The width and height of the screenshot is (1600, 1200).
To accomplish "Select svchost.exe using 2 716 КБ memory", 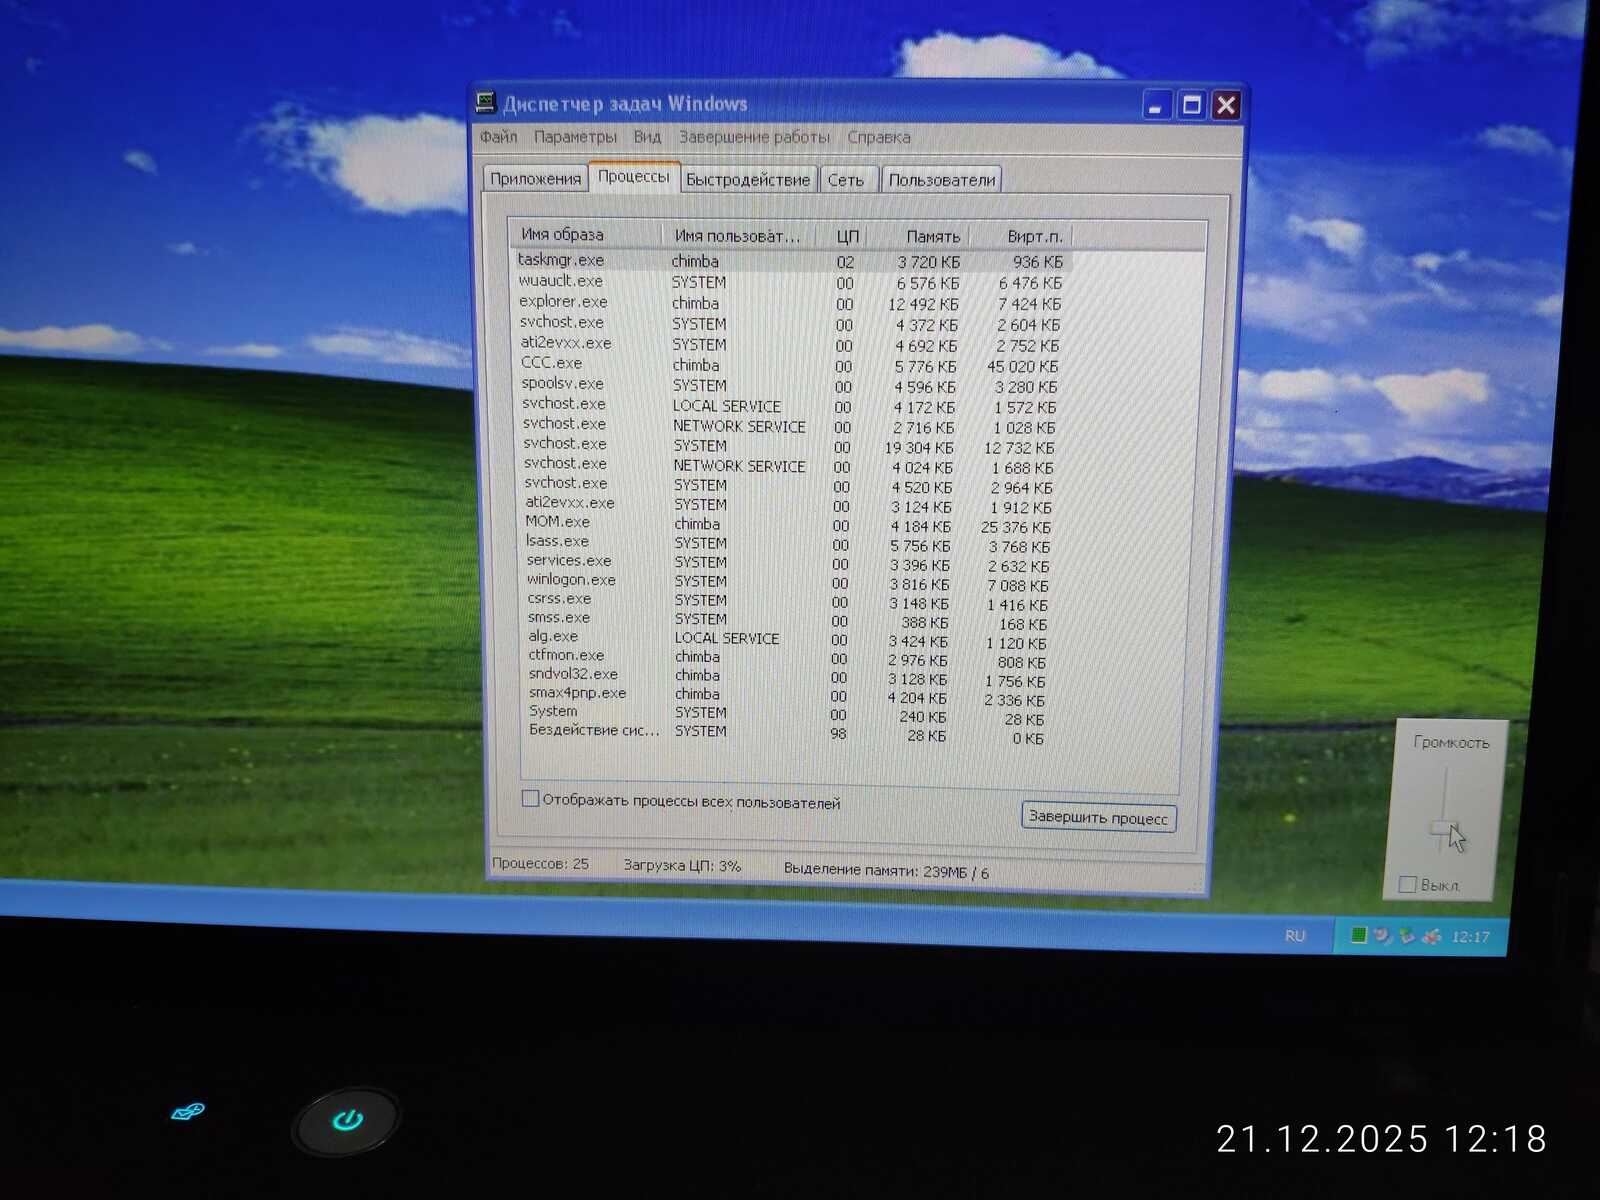I will (790, 426).
